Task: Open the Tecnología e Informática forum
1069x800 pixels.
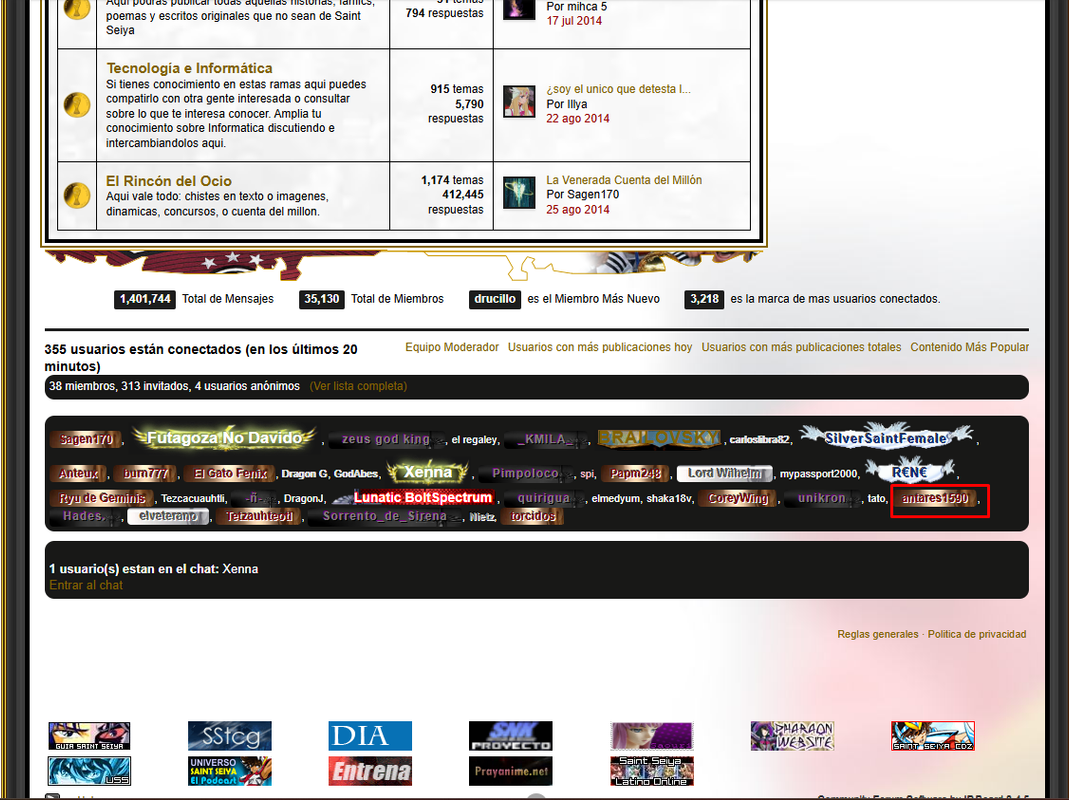Action: (189, 68)
